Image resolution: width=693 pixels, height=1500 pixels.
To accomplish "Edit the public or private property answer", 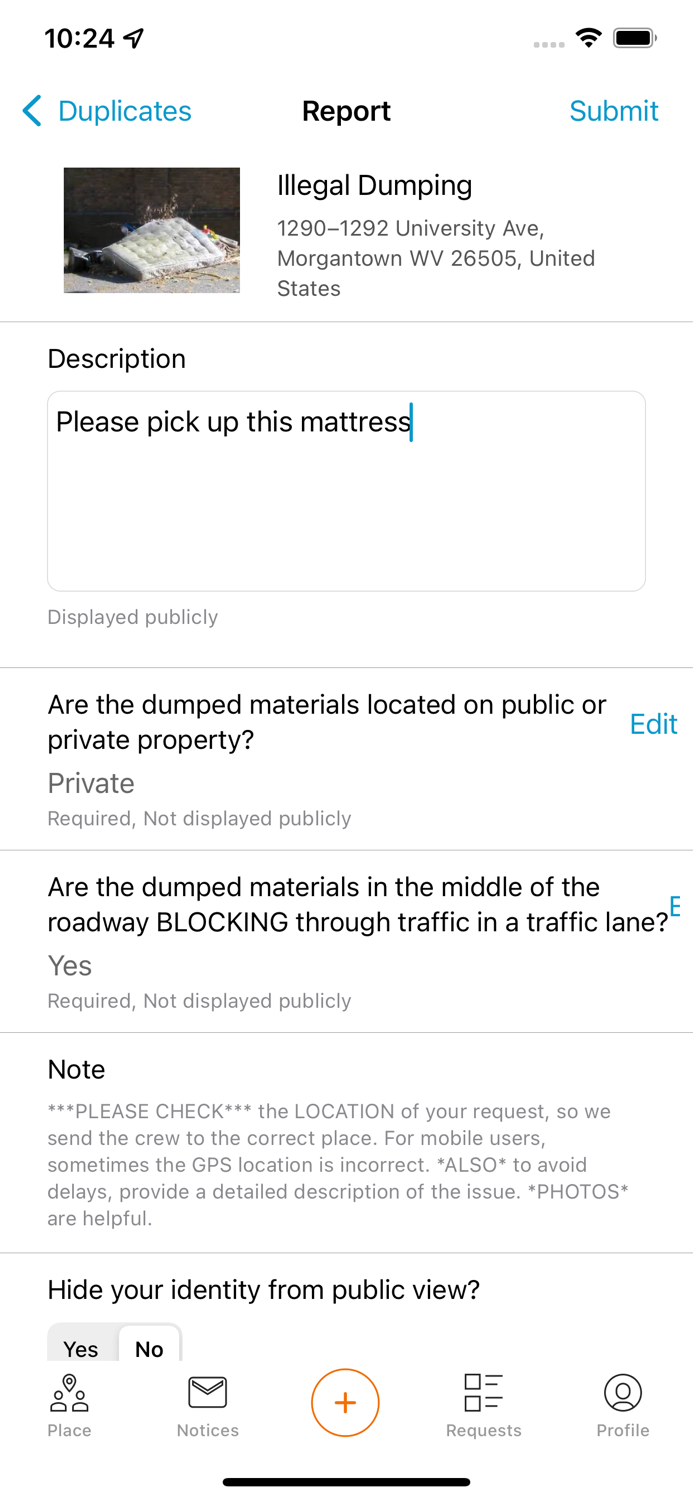I will click(x=653, y=724).
